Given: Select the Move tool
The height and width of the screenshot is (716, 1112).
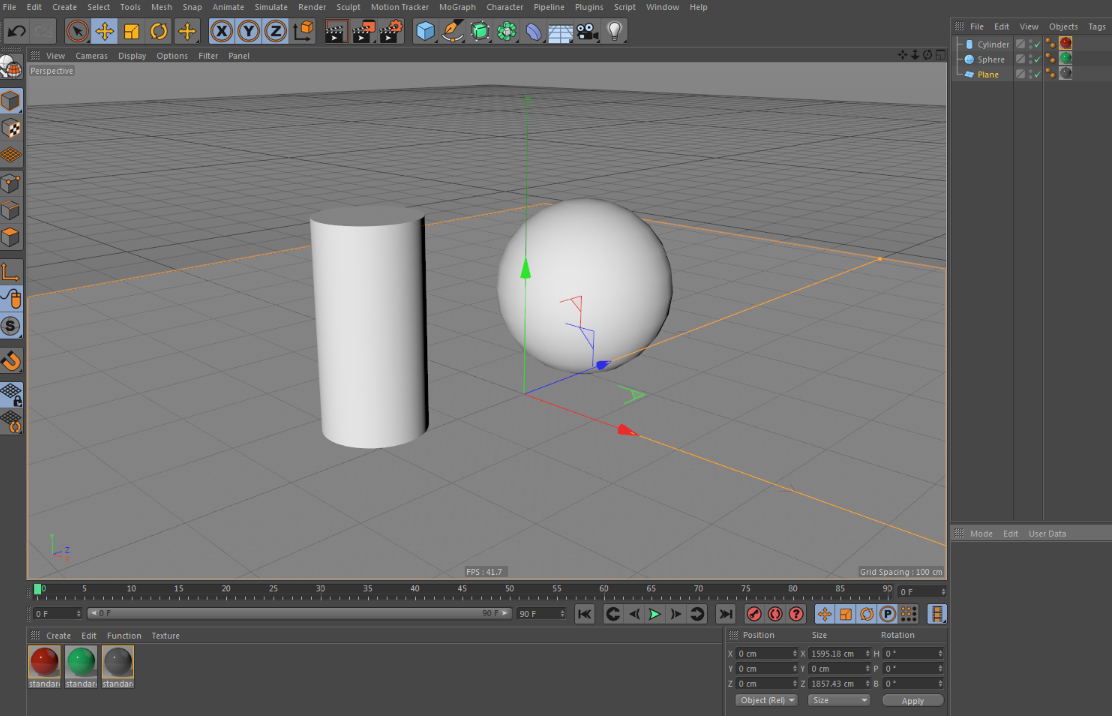Looking at the screenshot, I should (104, 31).
